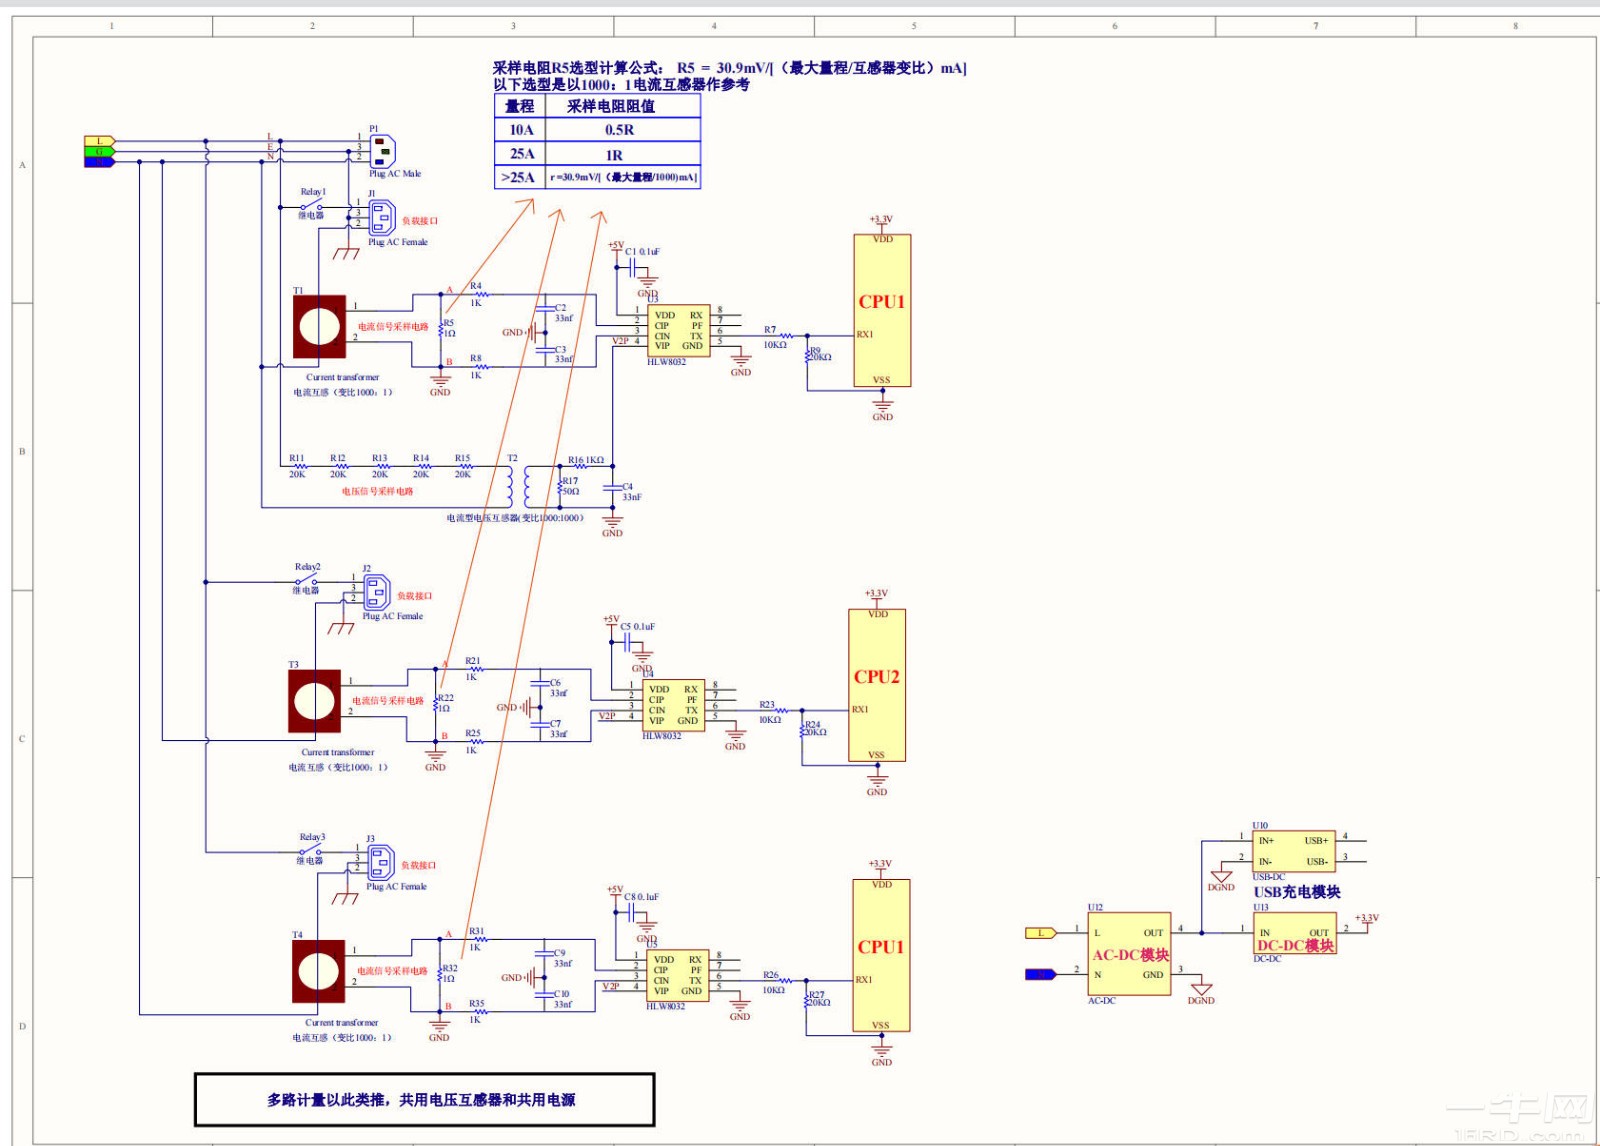The image size is (1600, 1146).
Task: Select the T3 current transformer symbol
Action: pyautogui.click(x=314, y=701)
